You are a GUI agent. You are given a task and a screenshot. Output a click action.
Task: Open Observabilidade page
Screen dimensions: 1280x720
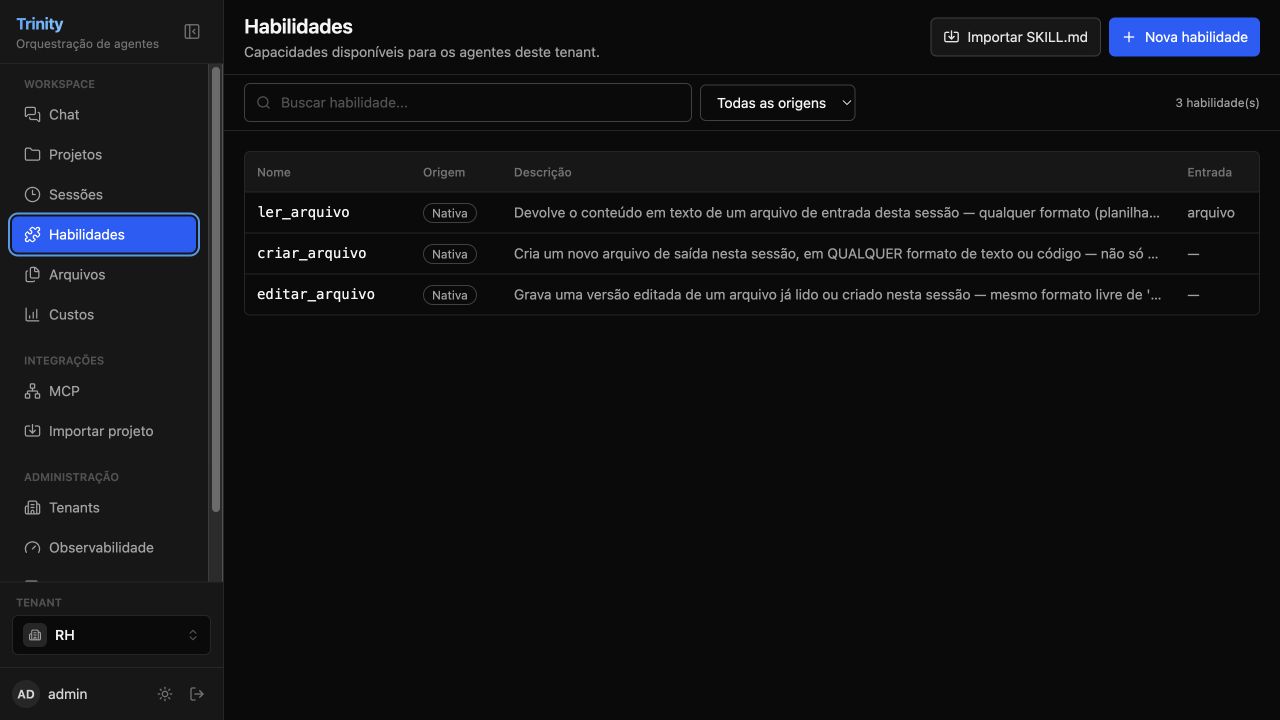tap(104, 547)
